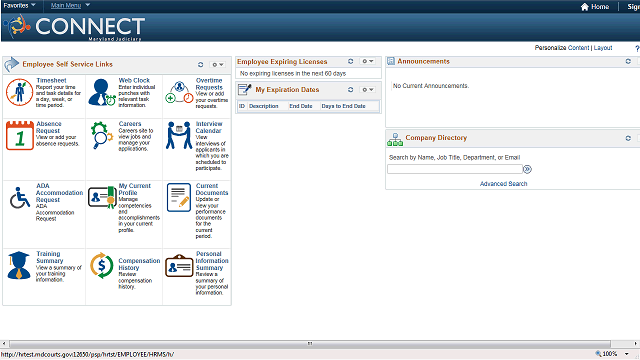Open the ADA Accommodation Request link

[x=59, y=193]
